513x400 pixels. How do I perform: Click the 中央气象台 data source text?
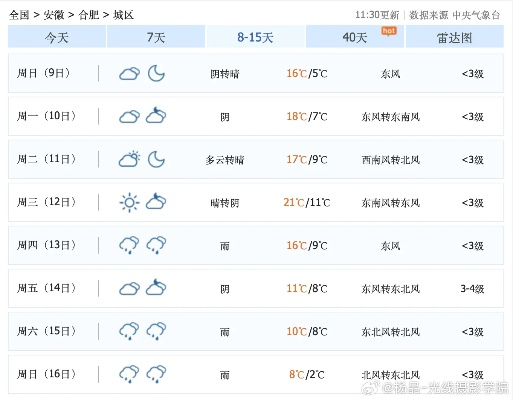[476, 15]
